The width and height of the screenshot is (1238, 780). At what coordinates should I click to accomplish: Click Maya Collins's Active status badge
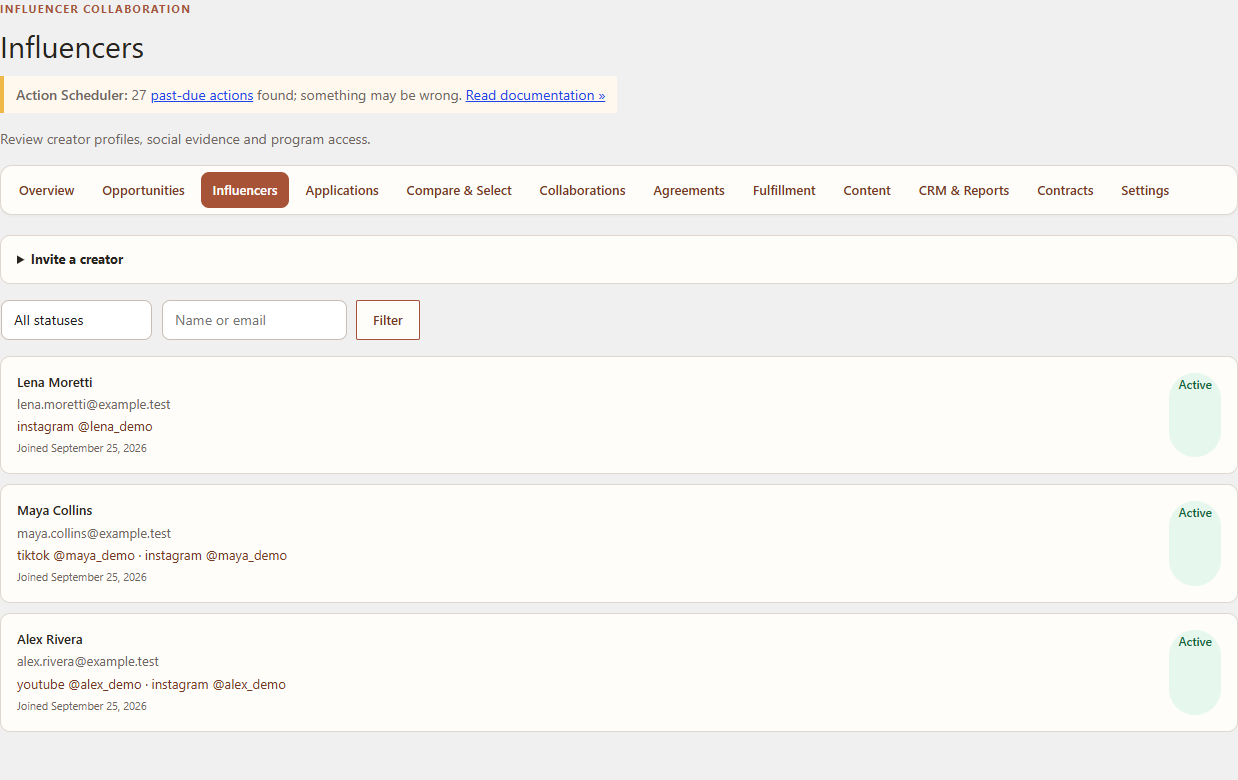point(1195,543)
